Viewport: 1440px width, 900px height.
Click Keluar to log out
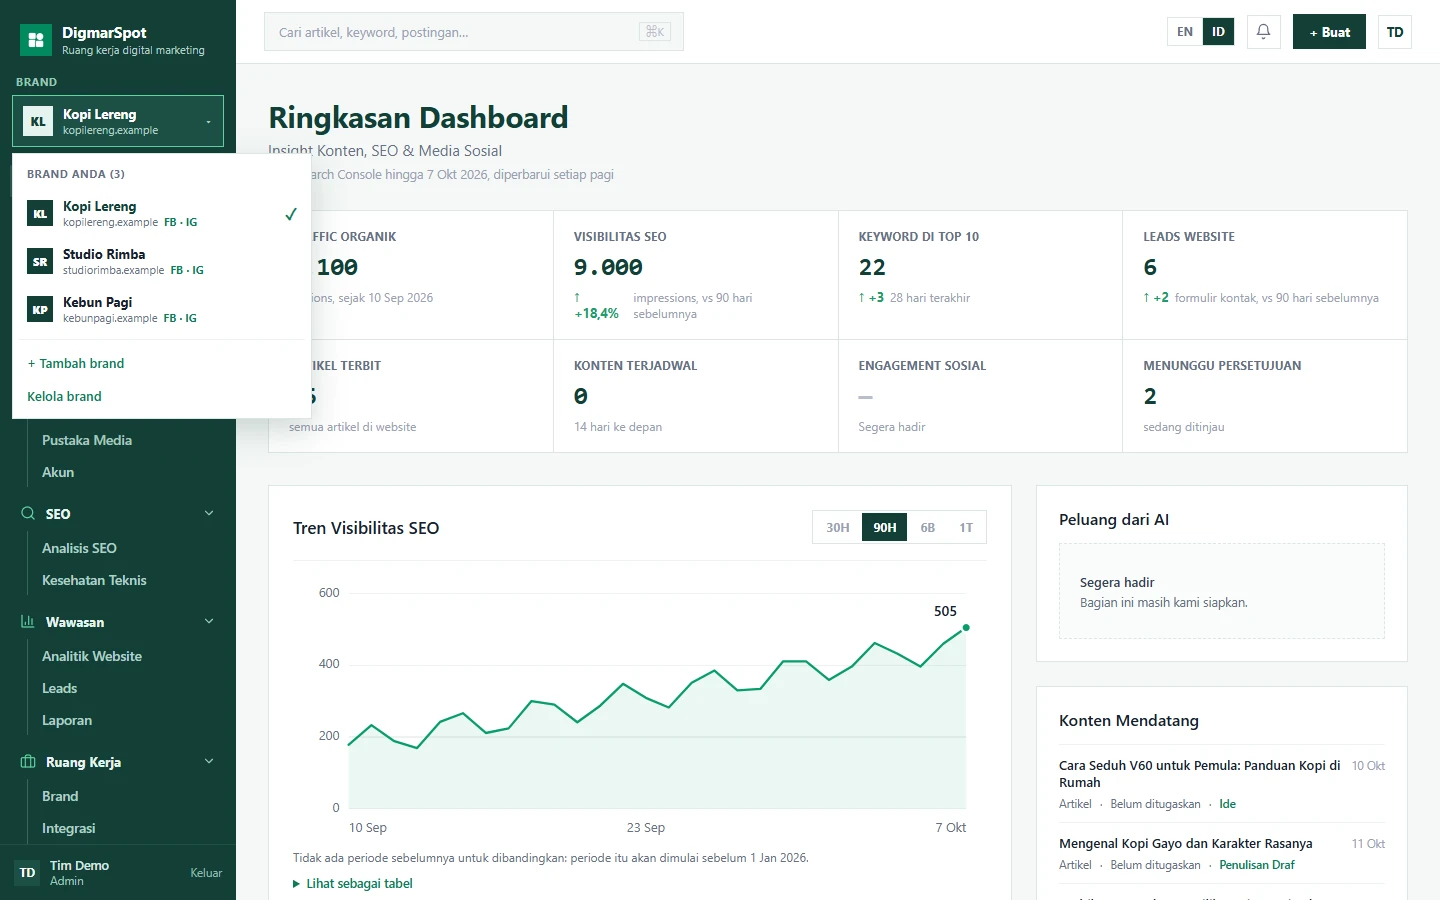[206, 873]
